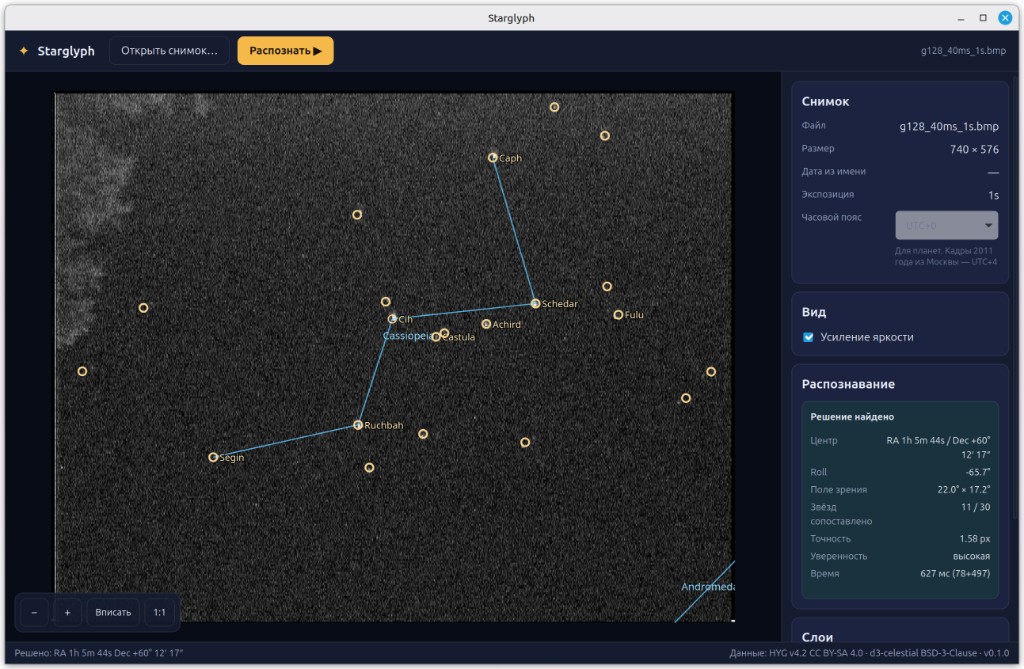Select the Achird star marker
The height and width of the screenshot is (669, 1024).
point(486,324)
